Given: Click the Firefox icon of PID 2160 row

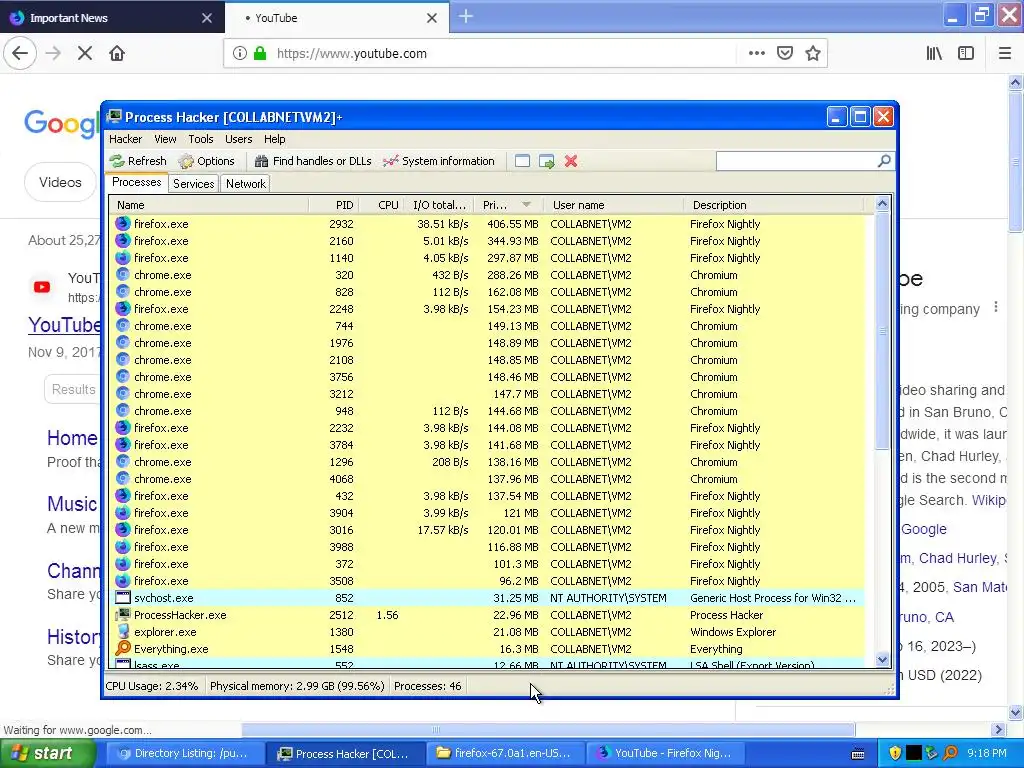Looking at the screenshot, I should (x=123, y=240).
